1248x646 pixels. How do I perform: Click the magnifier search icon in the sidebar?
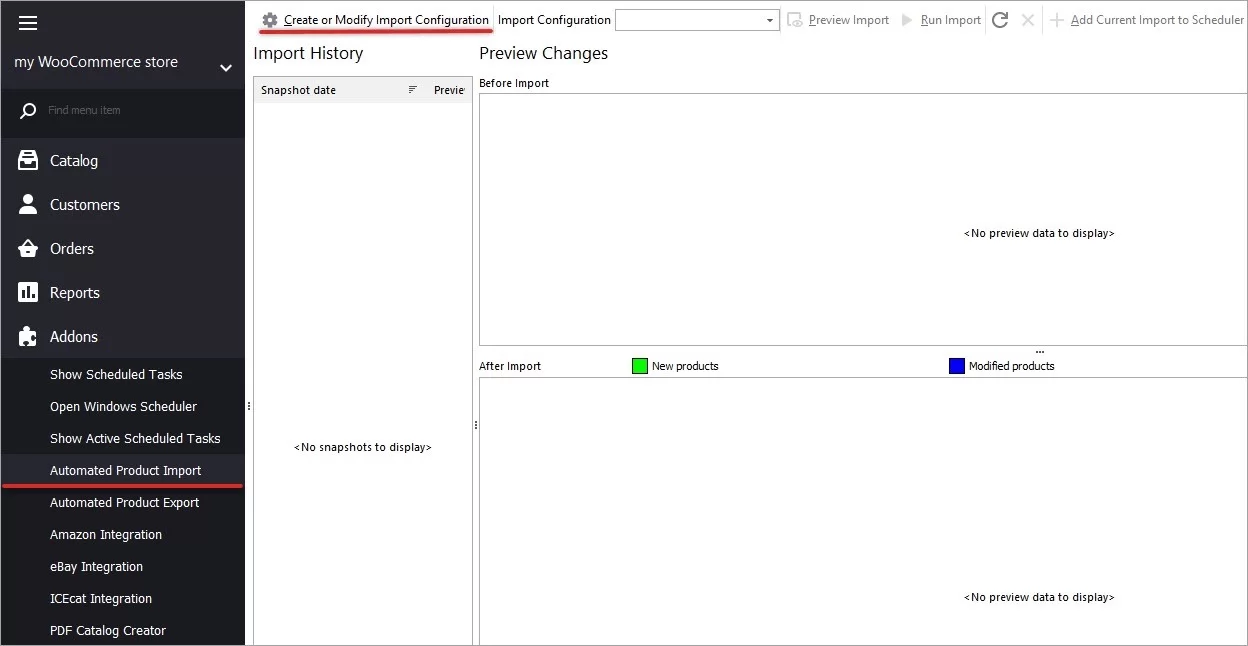27,110
